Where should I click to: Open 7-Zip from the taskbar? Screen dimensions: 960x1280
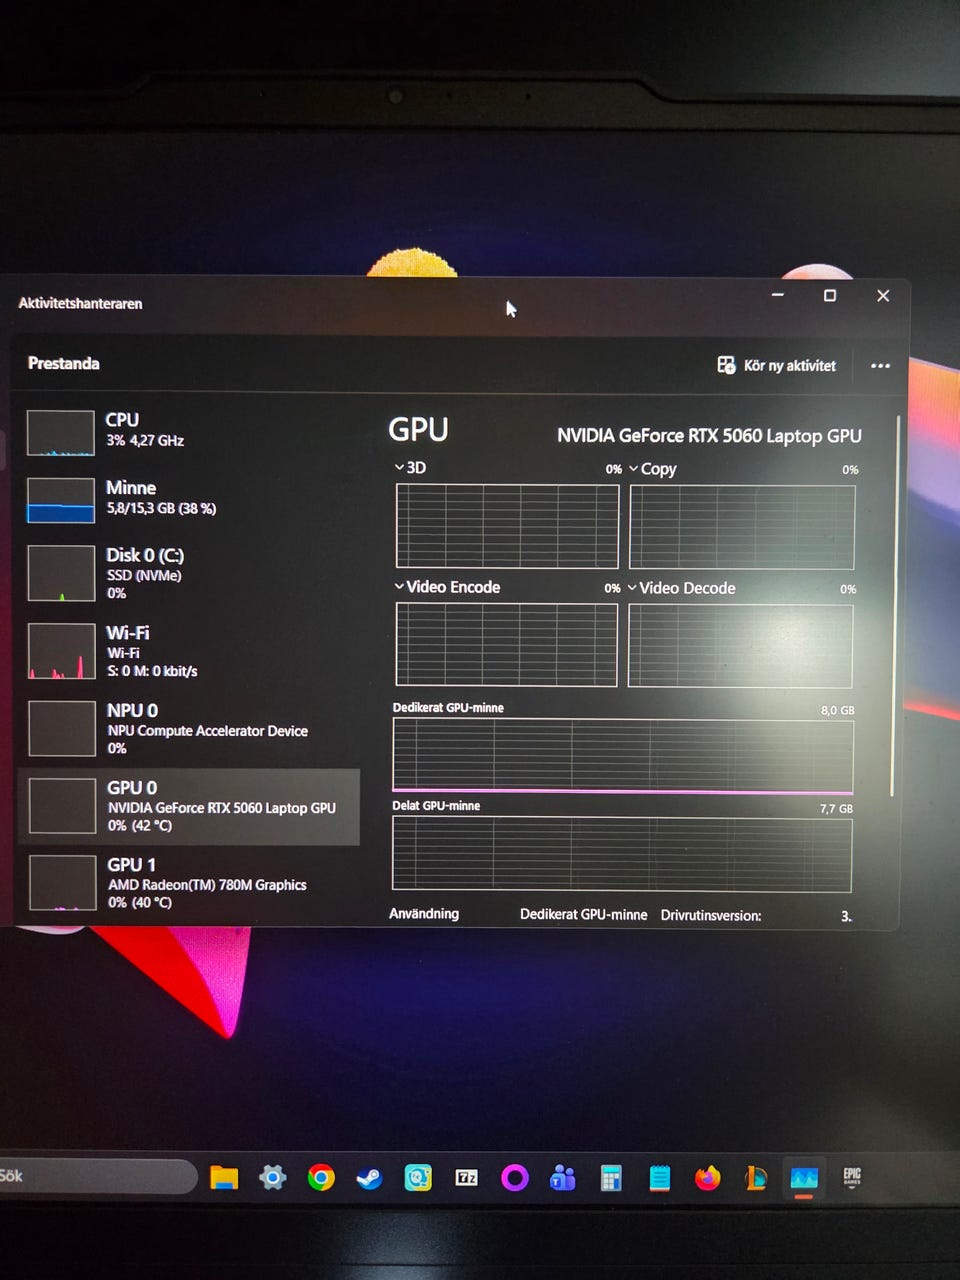tap(466, 1178)
